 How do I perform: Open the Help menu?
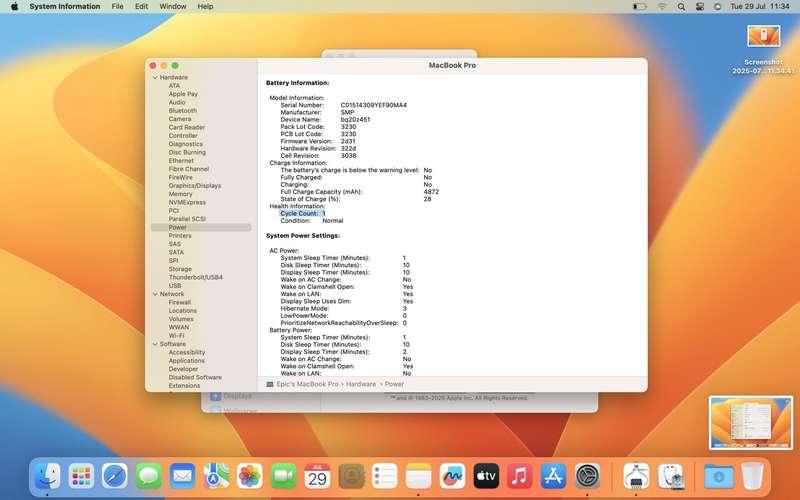205,7
